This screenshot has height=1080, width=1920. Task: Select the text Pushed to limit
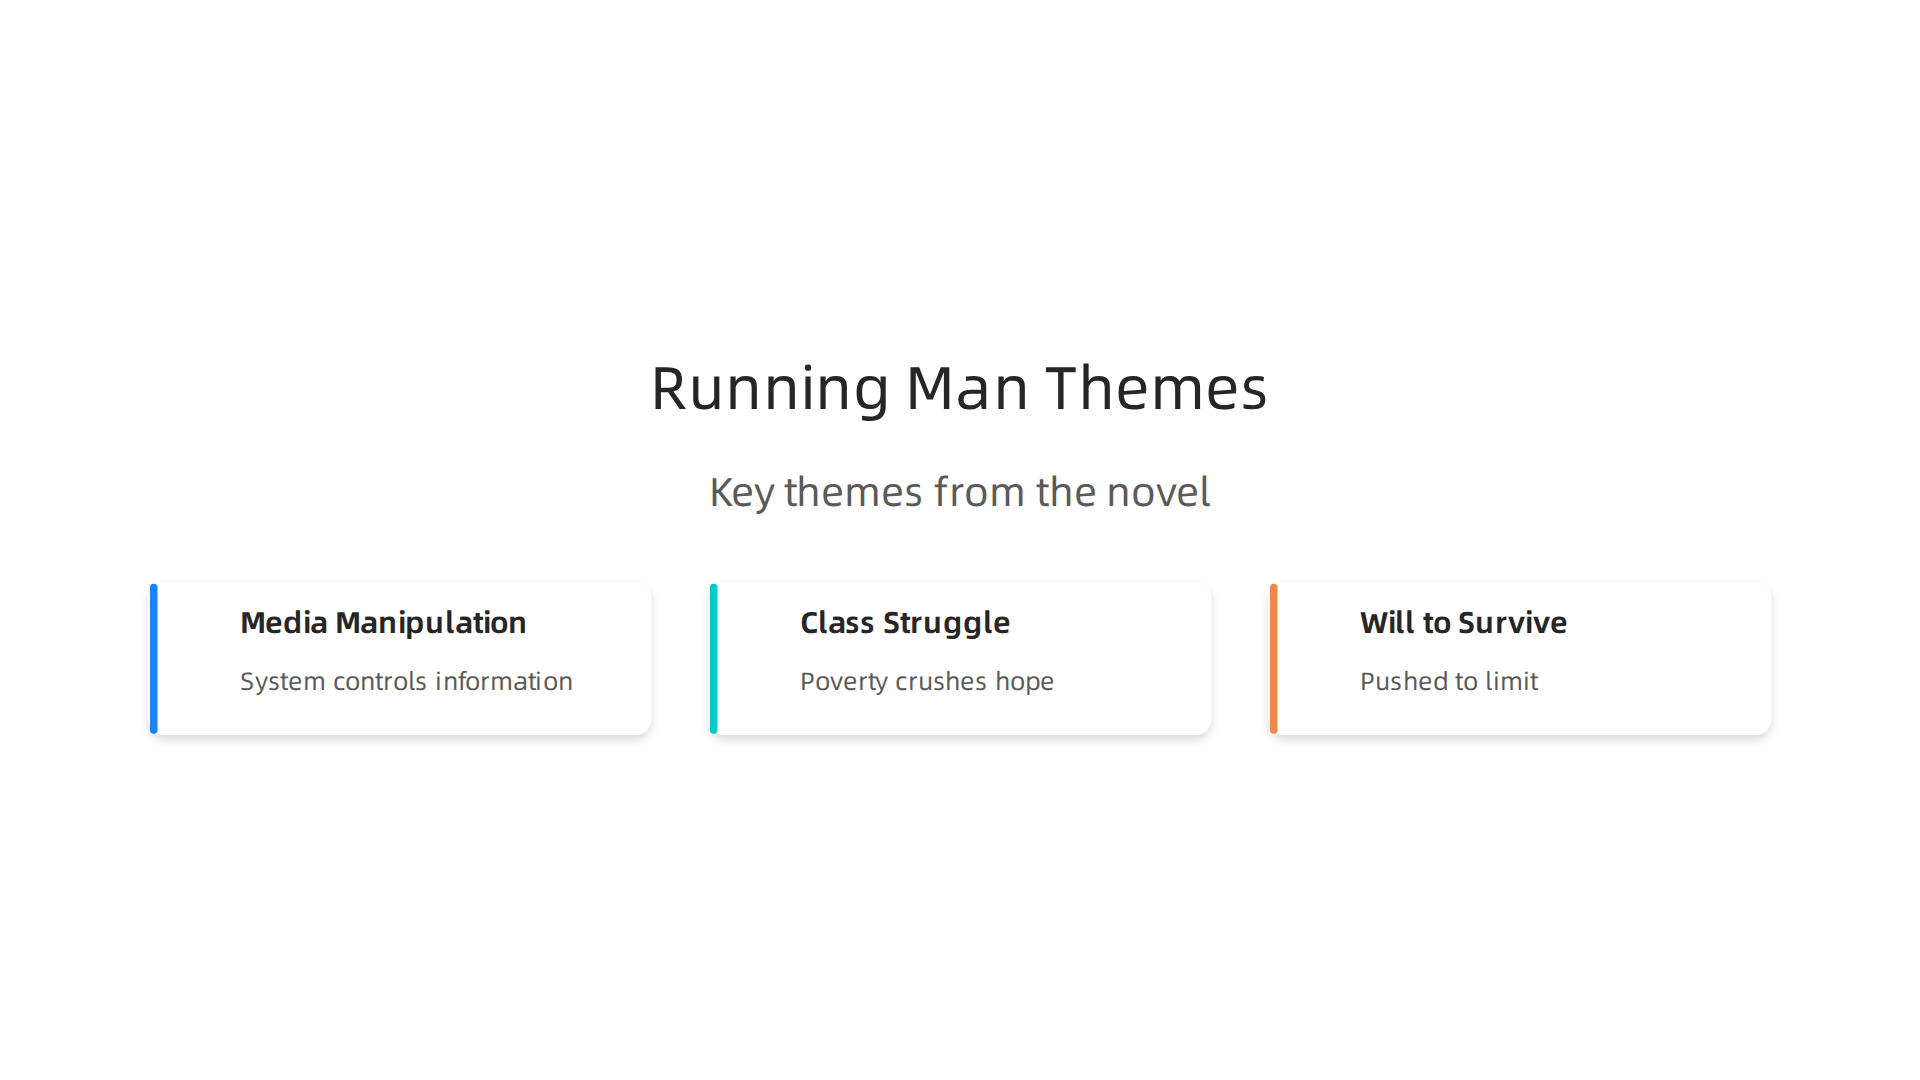pos(1449,681)
